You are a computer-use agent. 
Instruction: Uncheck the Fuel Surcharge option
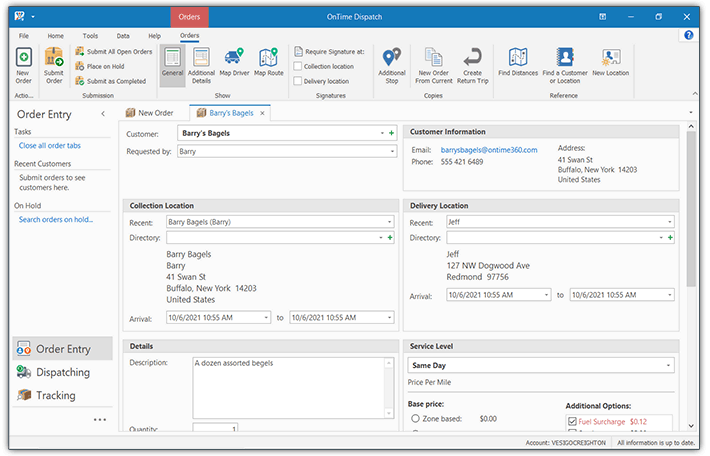572,422
